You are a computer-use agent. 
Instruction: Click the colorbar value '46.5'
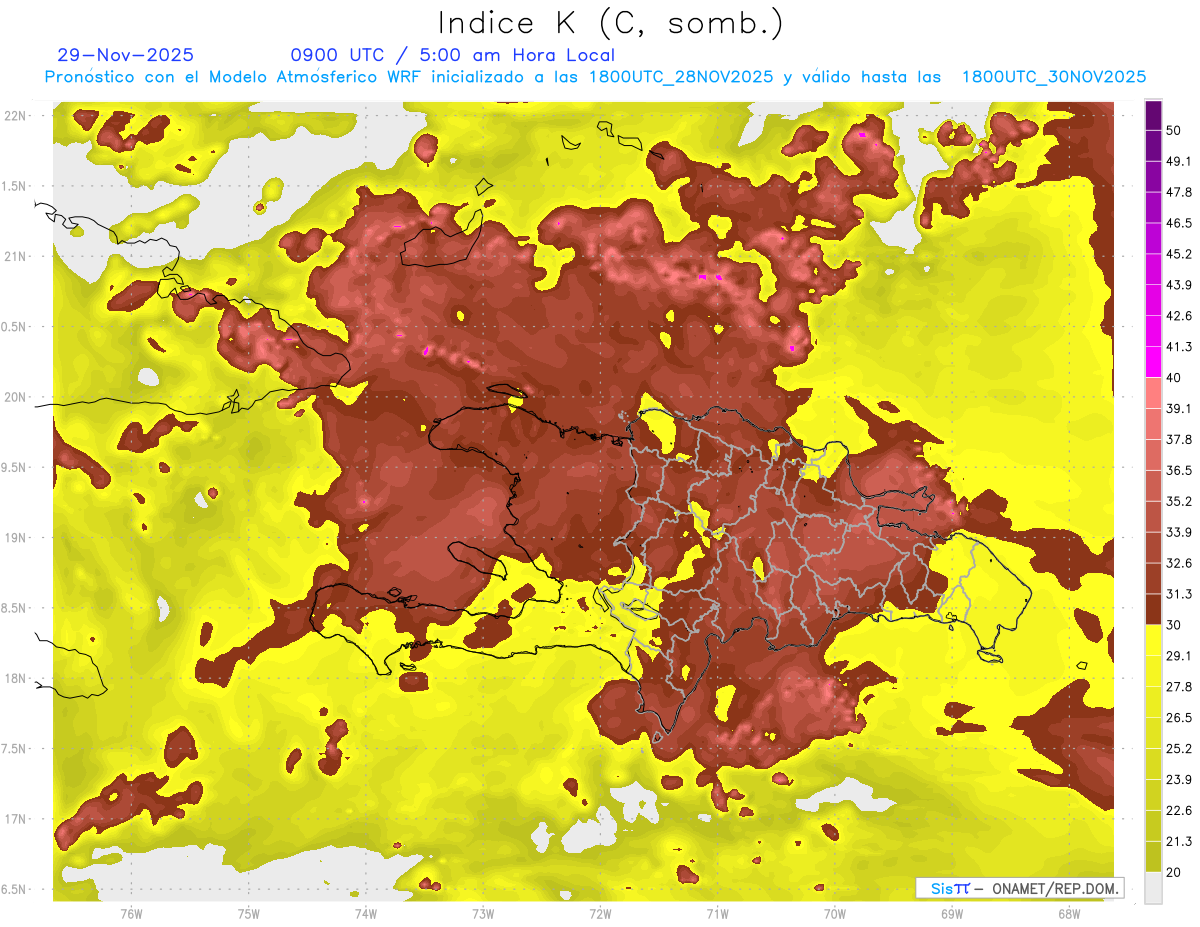click(x=1179, y=223)
